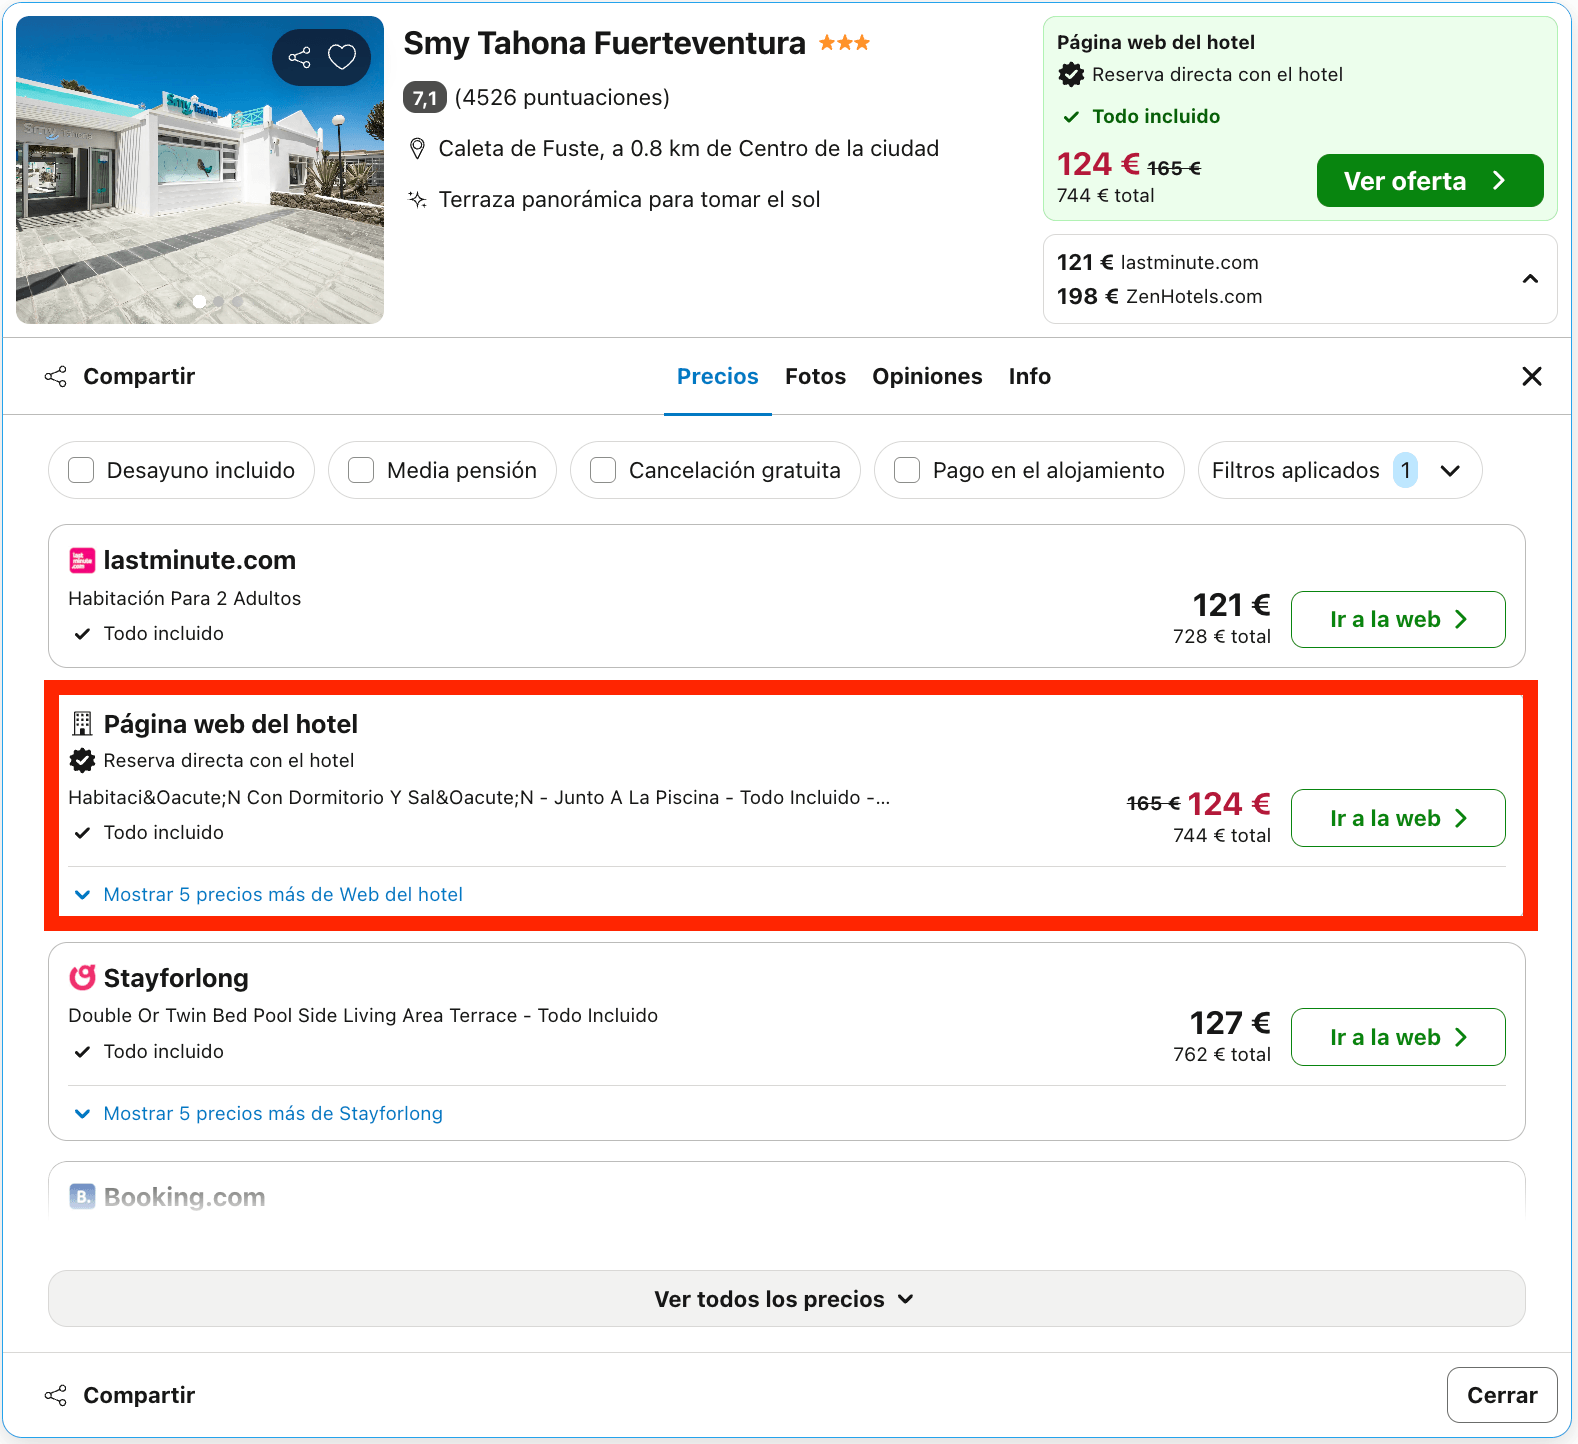Tick the Media pensión checkbox
This screenshot has width=1578, height=1444.
click(x=361, y=470)
